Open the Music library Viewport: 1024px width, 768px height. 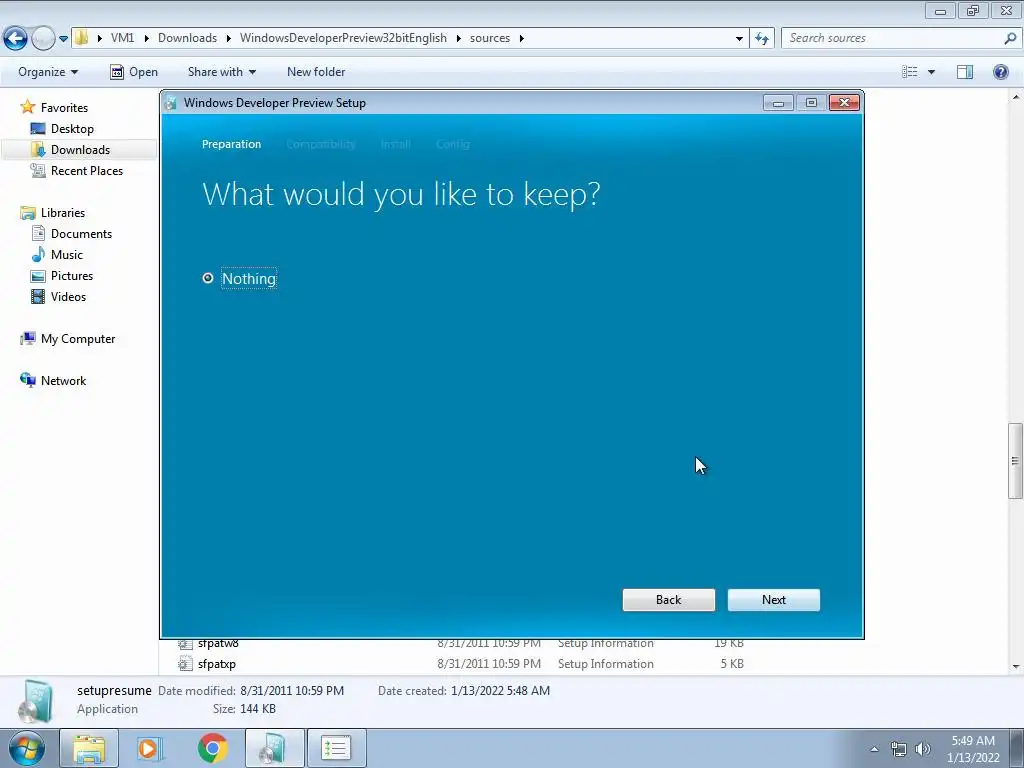click(67, 255)
